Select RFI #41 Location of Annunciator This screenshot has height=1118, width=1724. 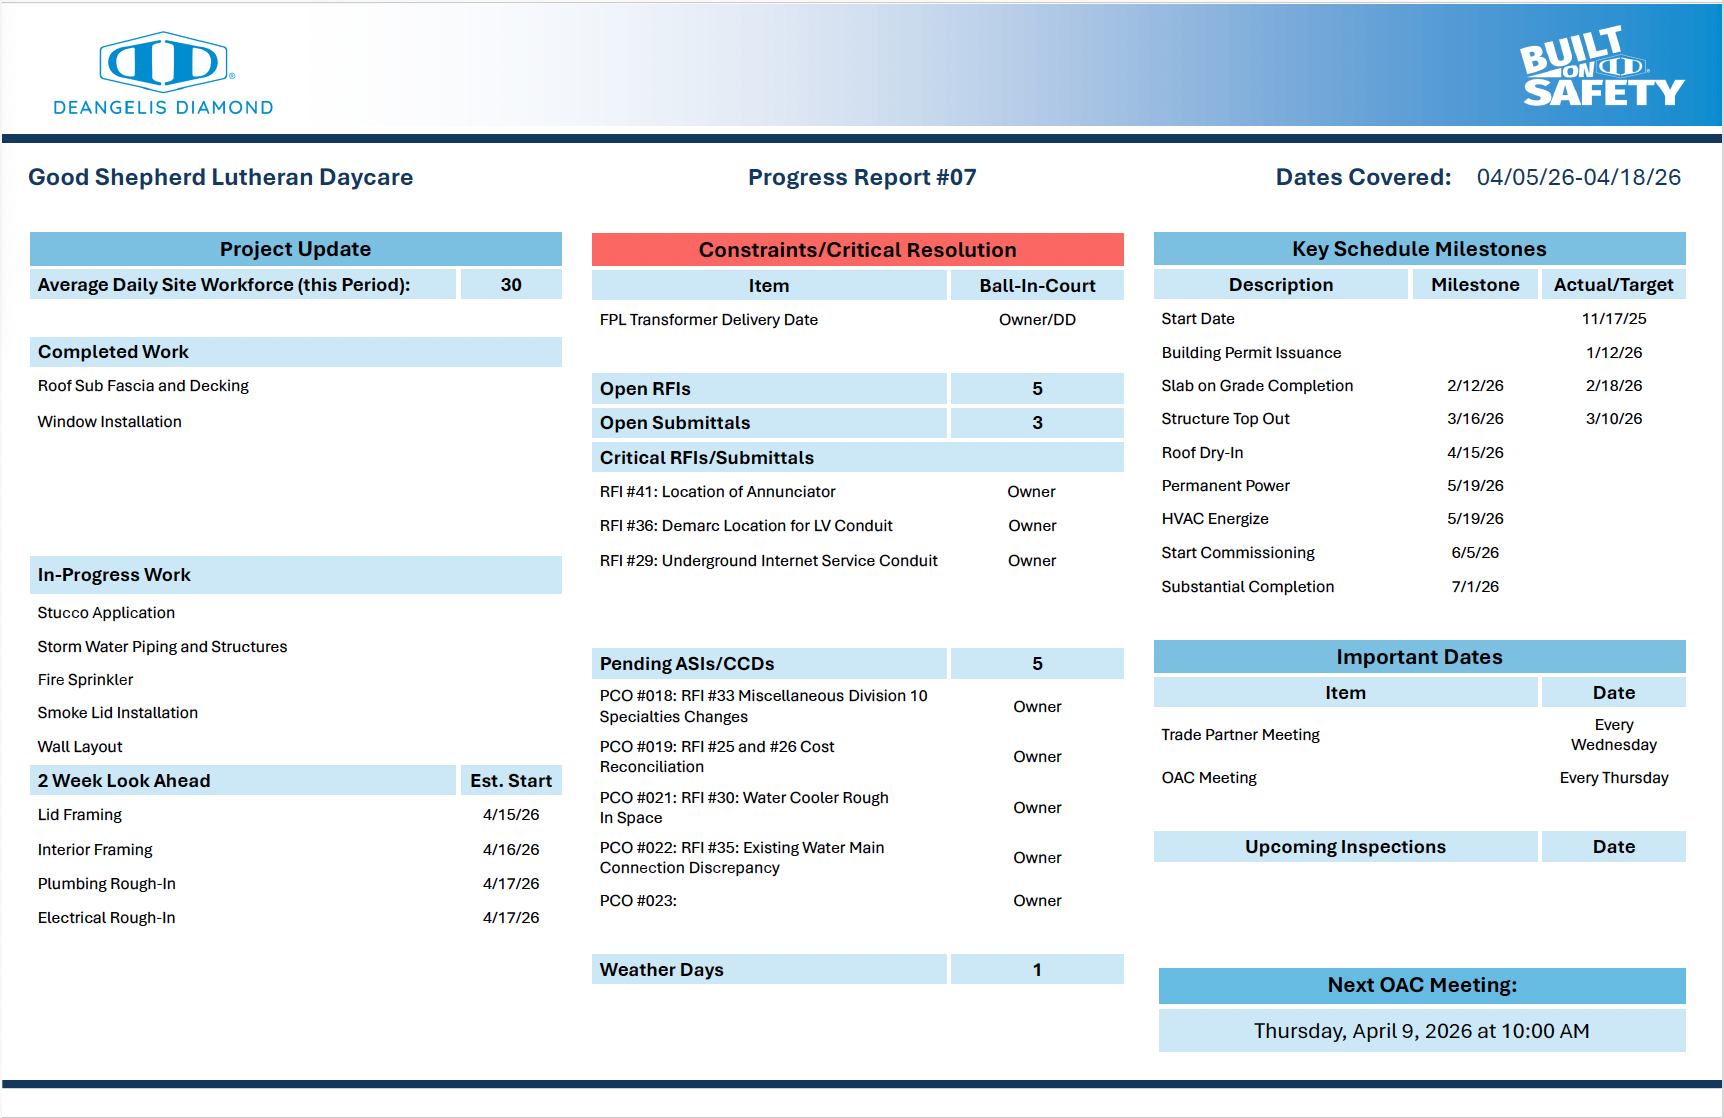(717, 492)
